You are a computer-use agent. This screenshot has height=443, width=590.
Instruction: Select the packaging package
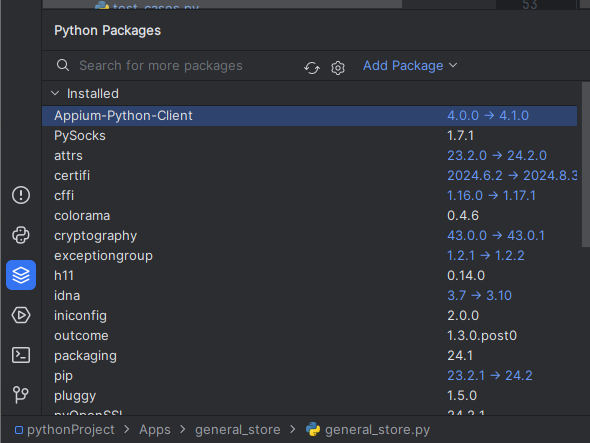click(85, 356)
